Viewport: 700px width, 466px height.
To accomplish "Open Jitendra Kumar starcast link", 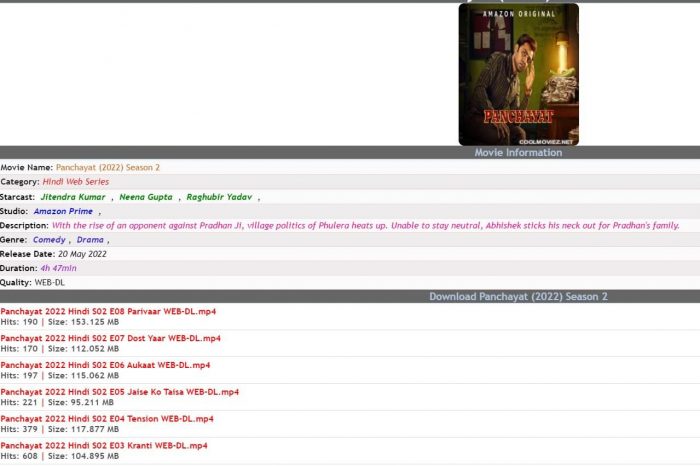I will pyautogui.click(x=73, y=197).
